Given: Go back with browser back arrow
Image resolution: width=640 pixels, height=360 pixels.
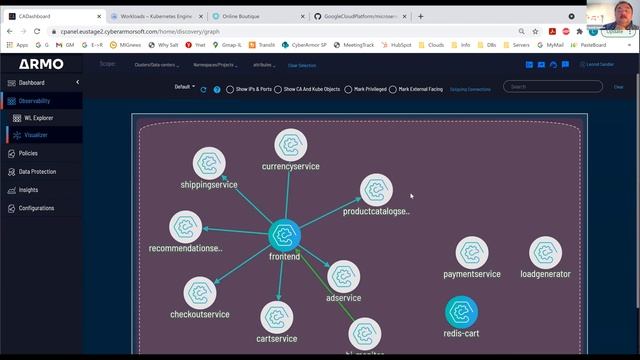Looking at the screenshot, I should [10, 31].
